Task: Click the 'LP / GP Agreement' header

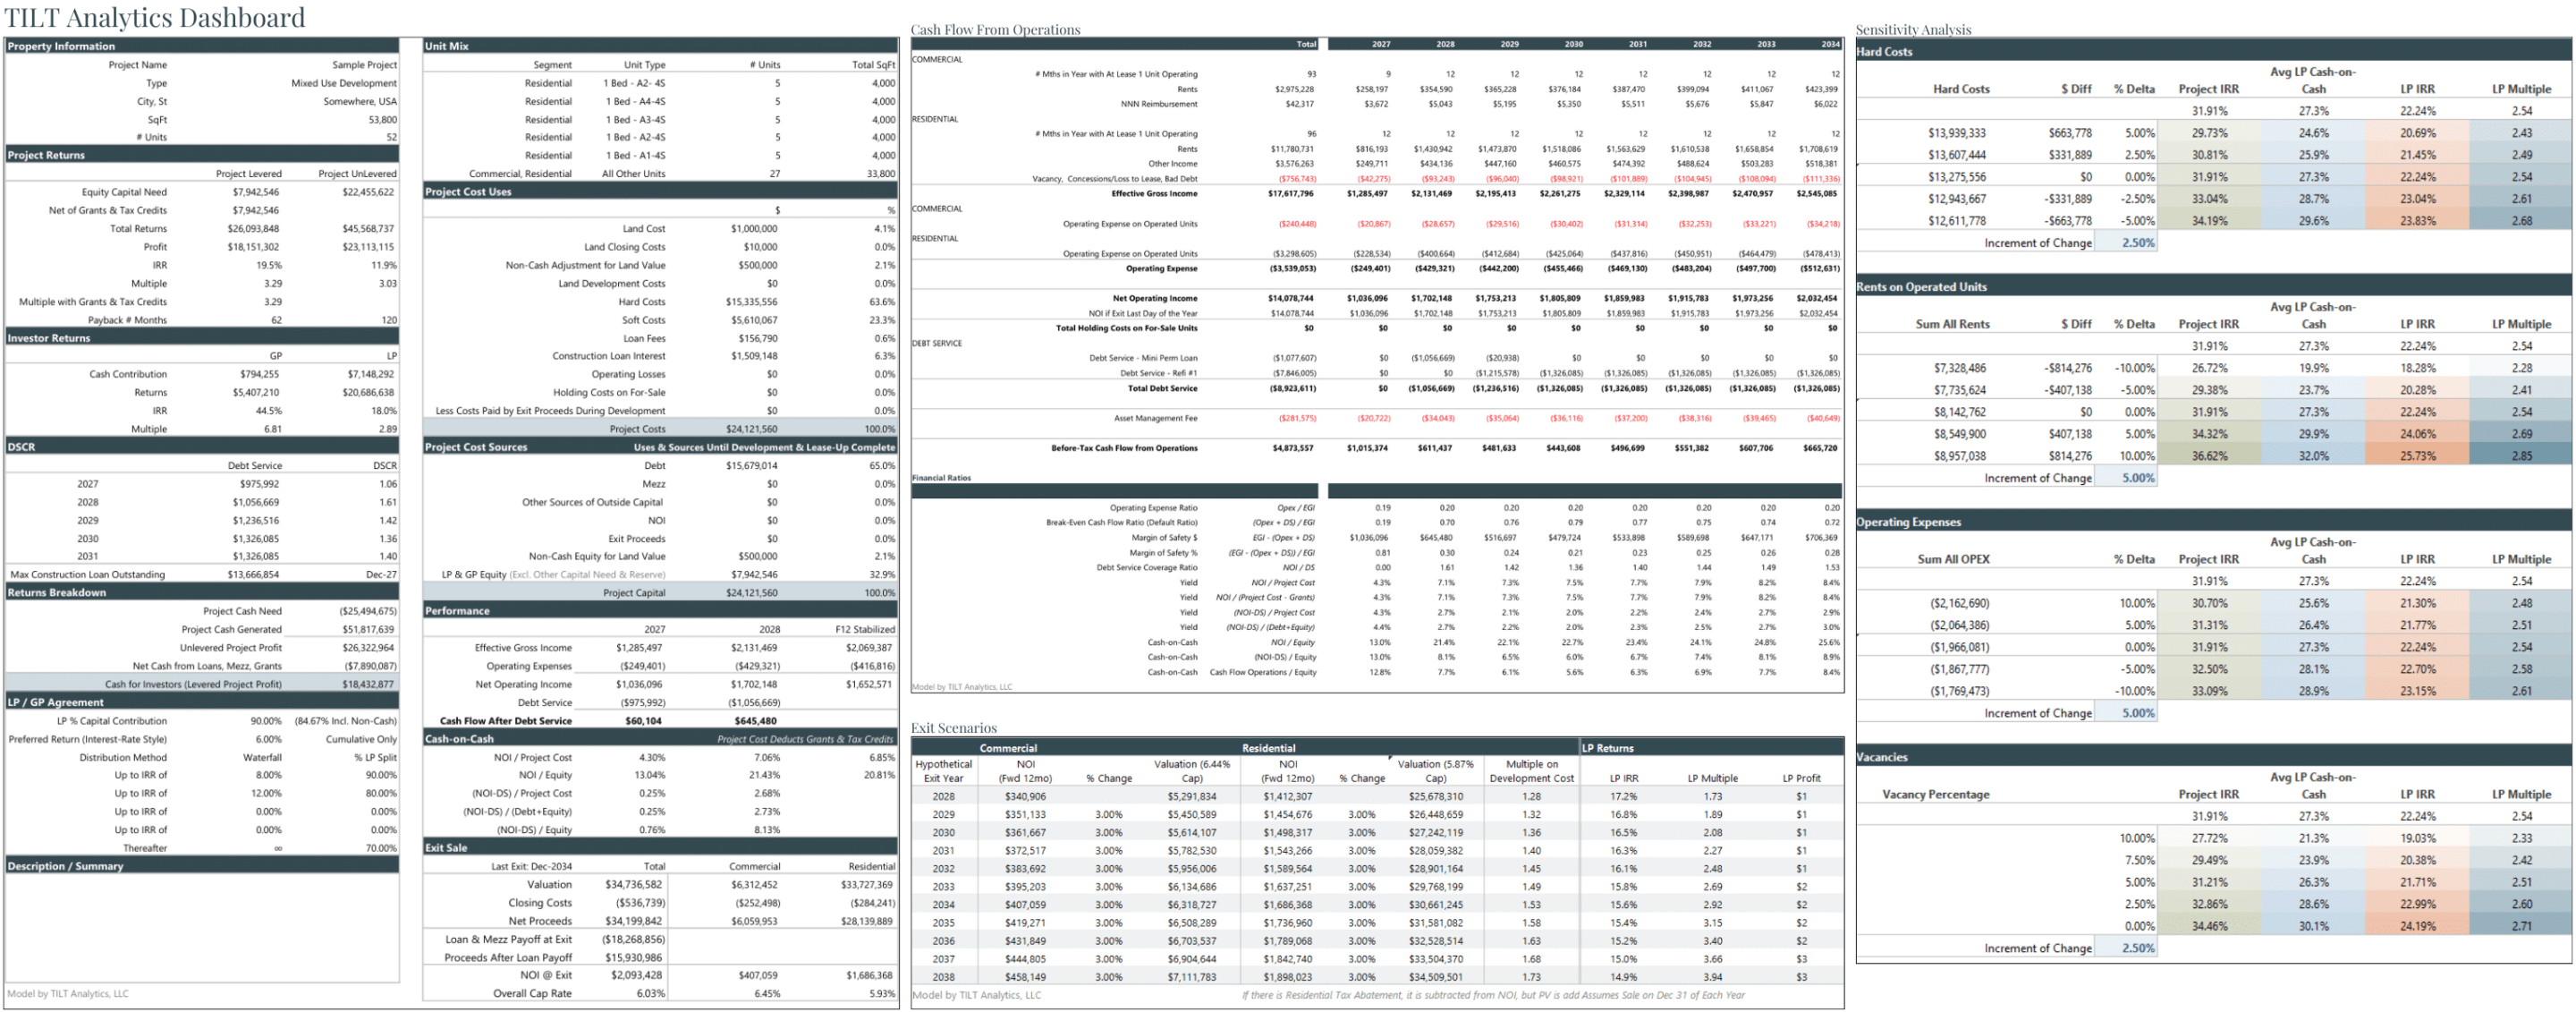Action: pos(201,702)
